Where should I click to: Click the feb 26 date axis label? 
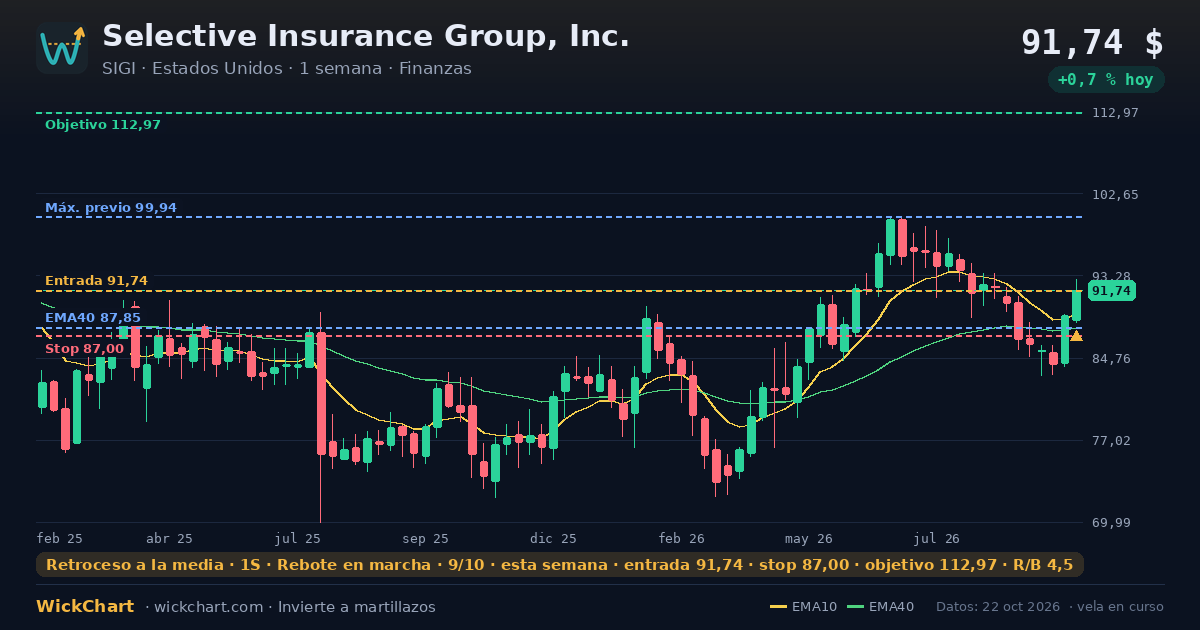point(682,538)
